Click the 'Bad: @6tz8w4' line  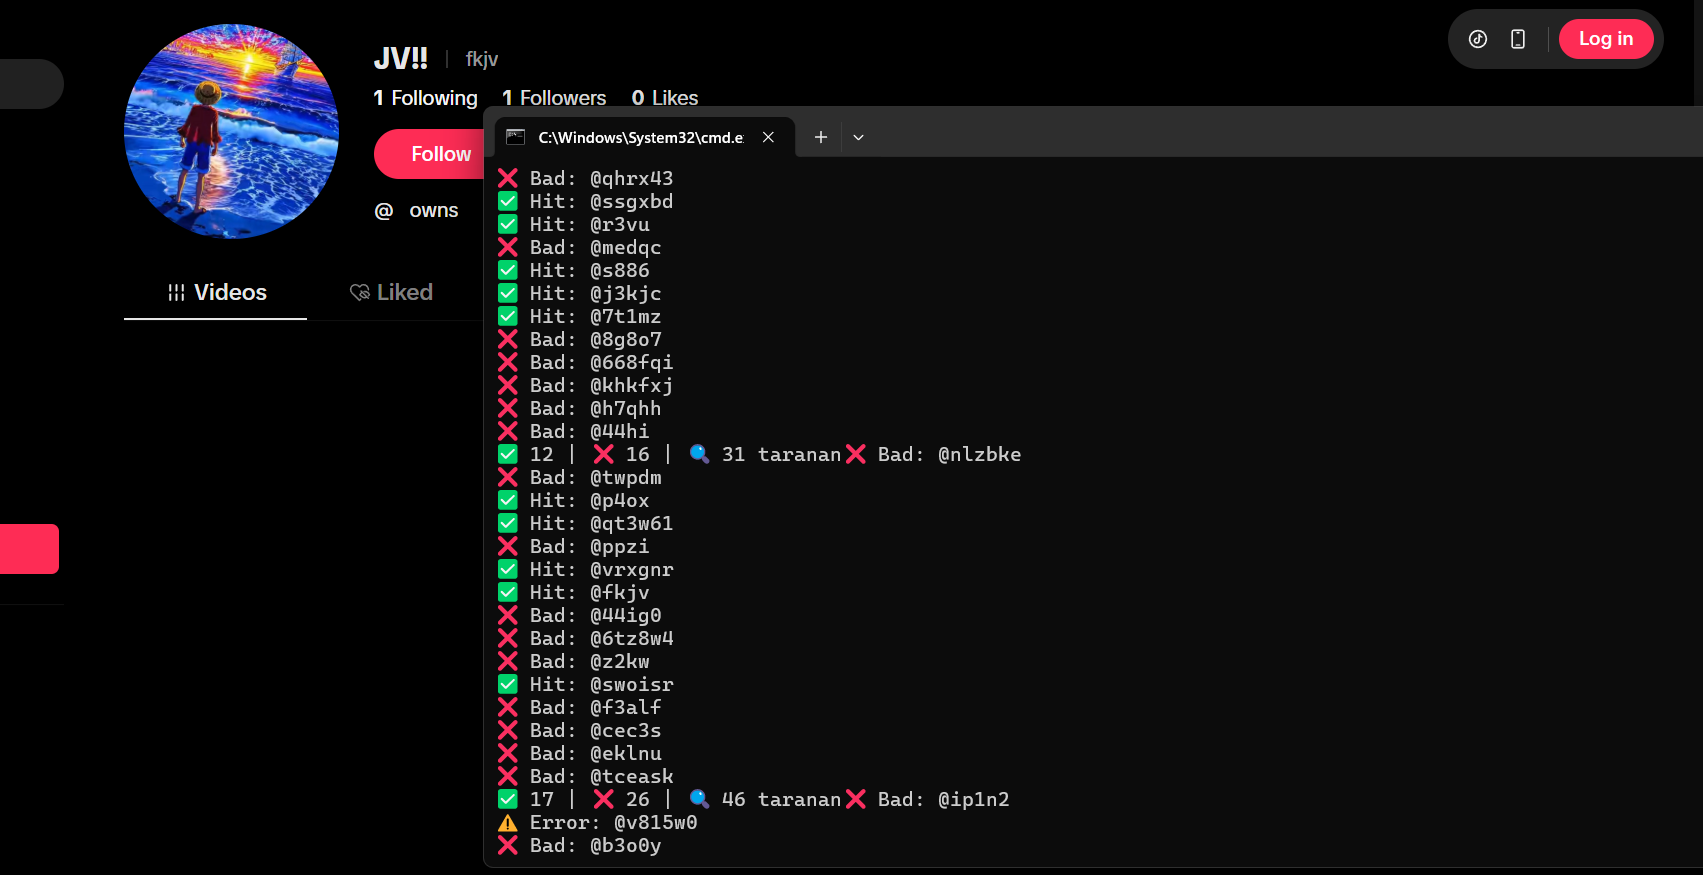coord(586,638)
